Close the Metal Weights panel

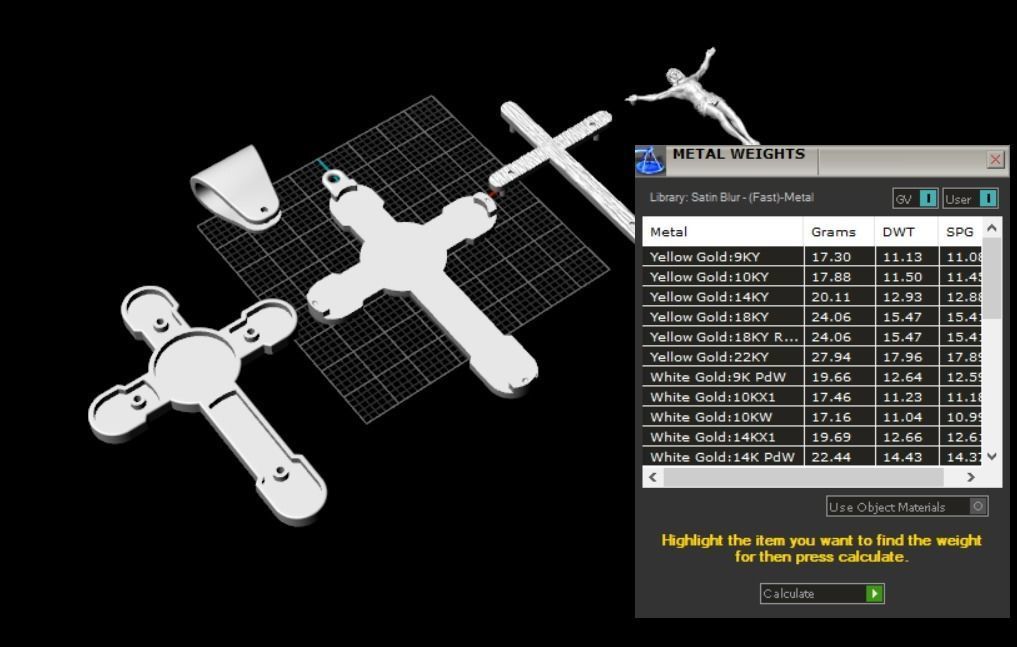[x=996, y=159]
